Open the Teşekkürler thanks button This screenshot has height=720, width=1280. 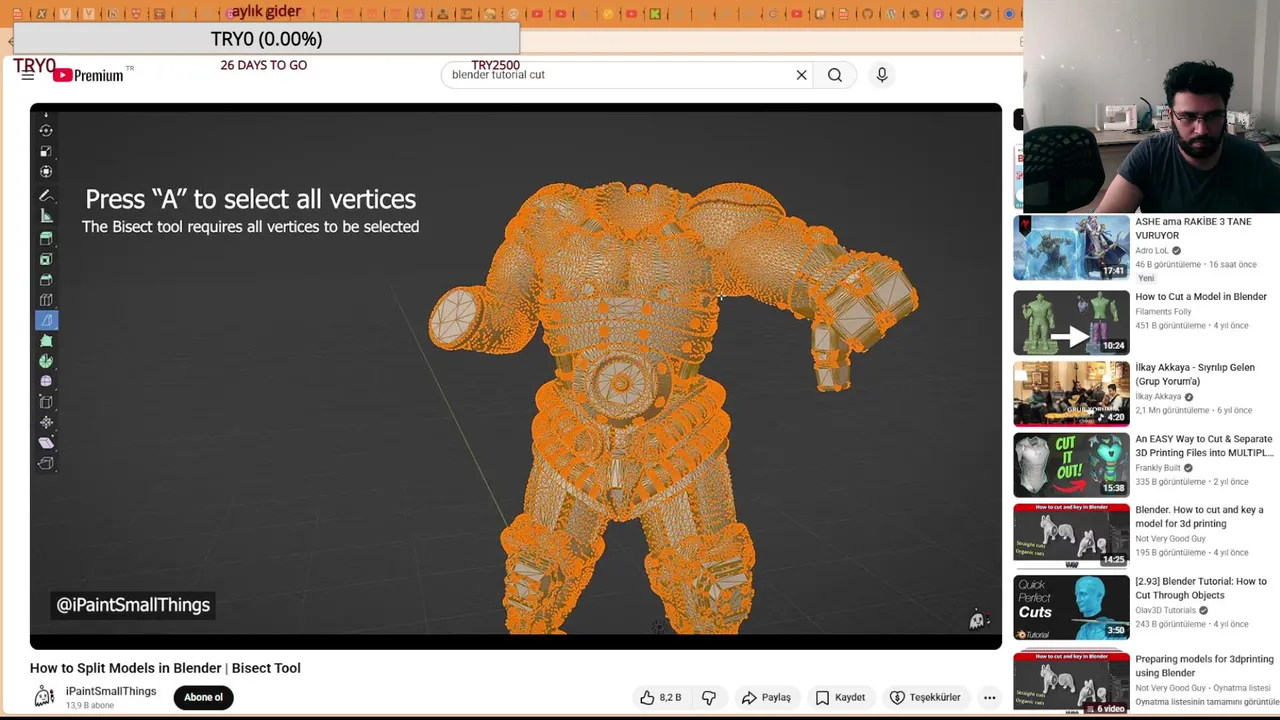(925, 698)
